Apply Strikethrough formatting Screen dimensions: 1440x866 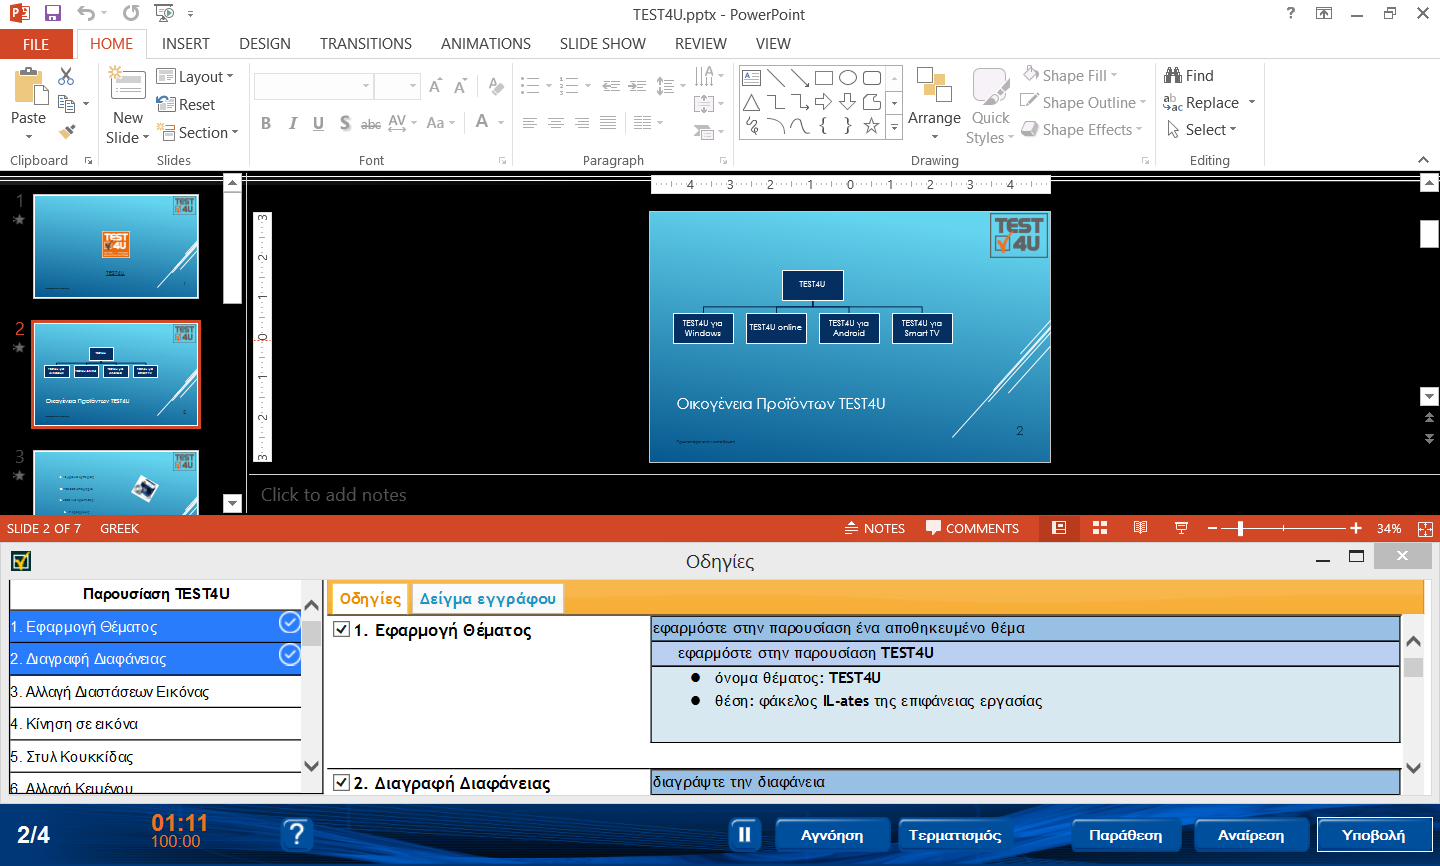pyautogui.click(x=371, y=124)
